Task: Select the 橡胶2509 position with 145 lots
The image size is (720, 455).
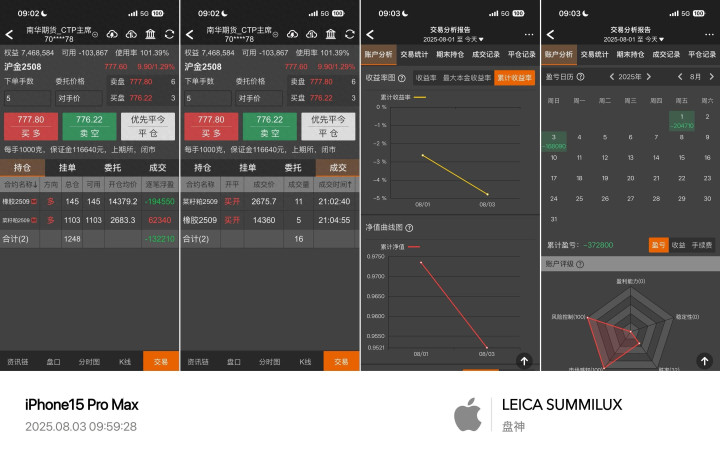Action: click(89, 202)
